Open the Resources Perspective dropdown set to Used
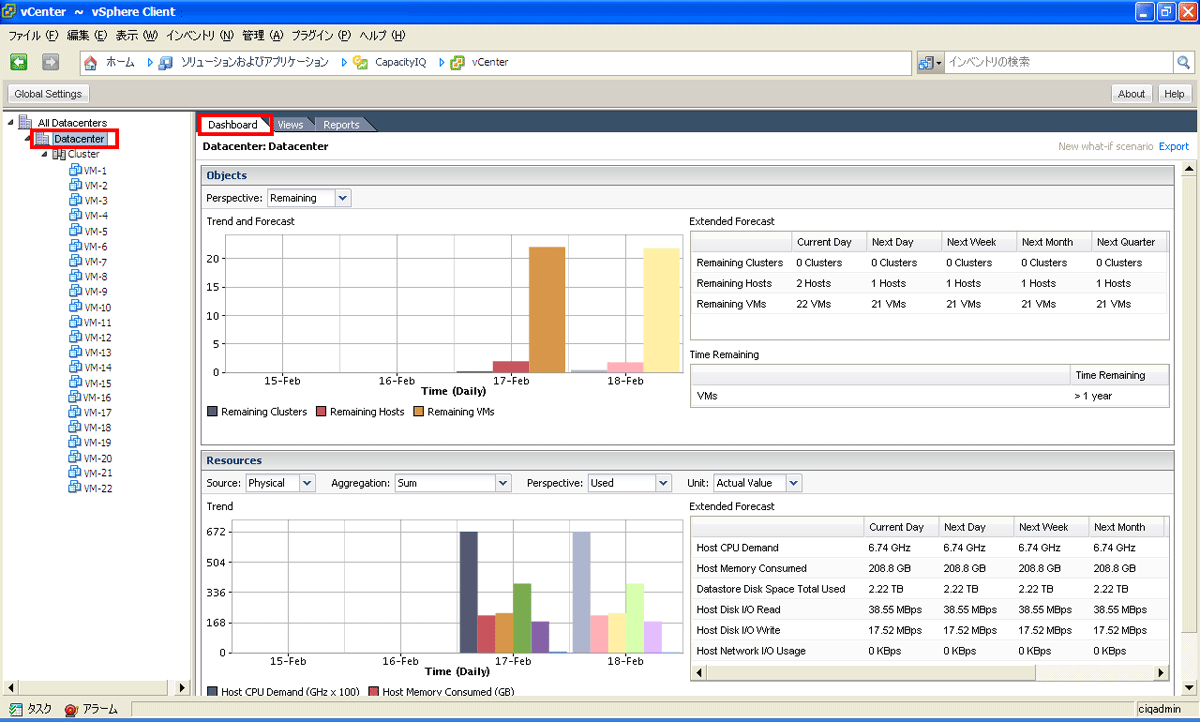The width and height of the screenshot is (1200, 722). click(663, 483)
